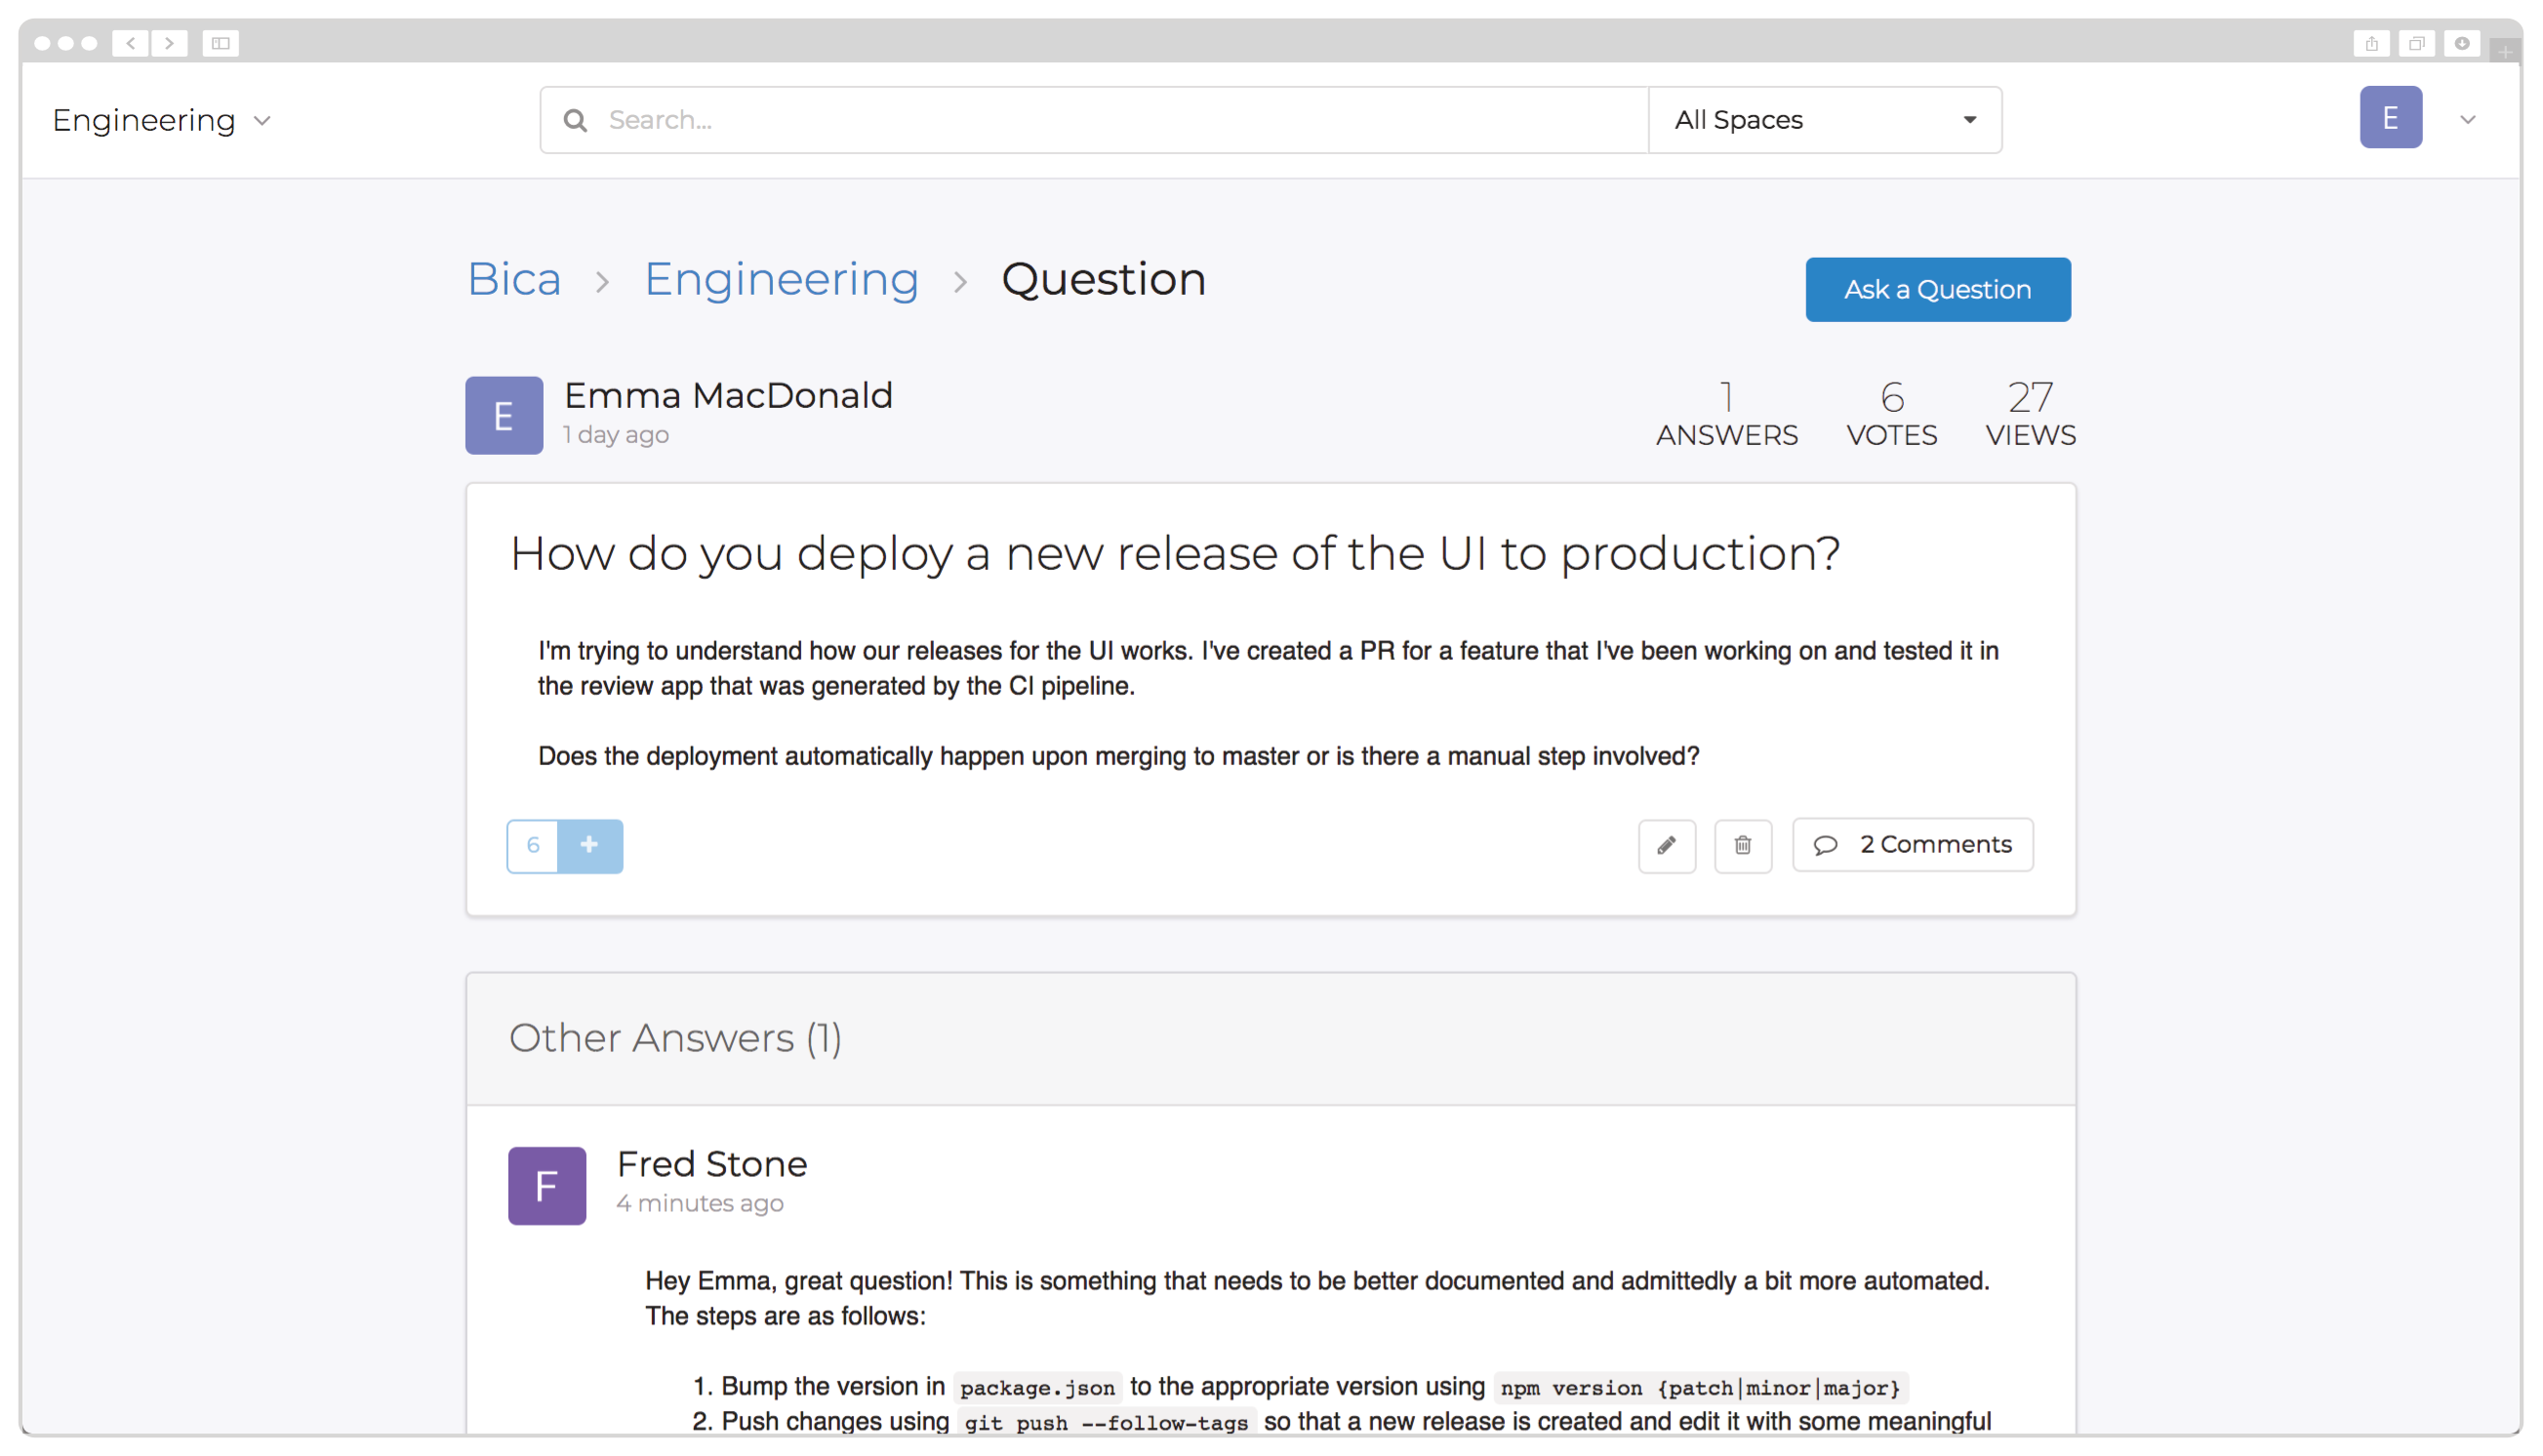Viewport: 2543px width, 1456px height.
Task: Go to Bica breadcrumb
Action: (514, 279)
